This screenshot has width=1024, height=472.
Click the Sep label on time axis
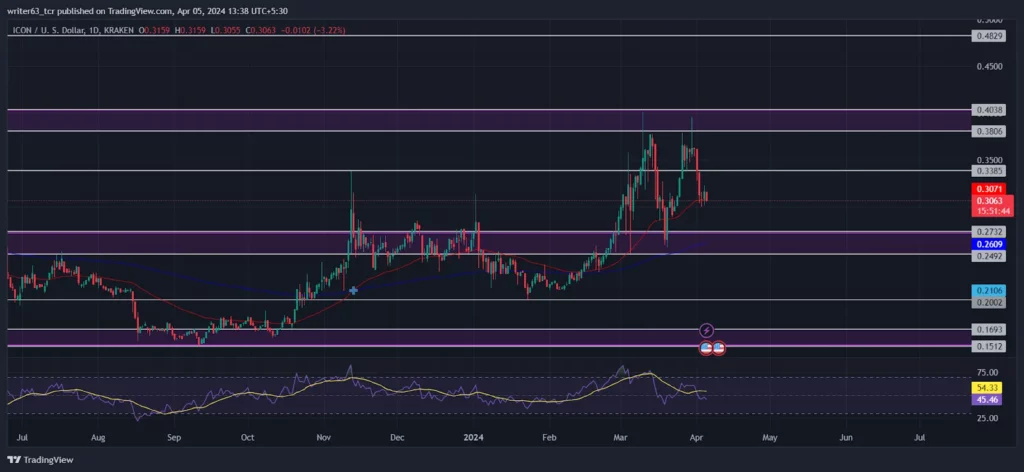174,435
